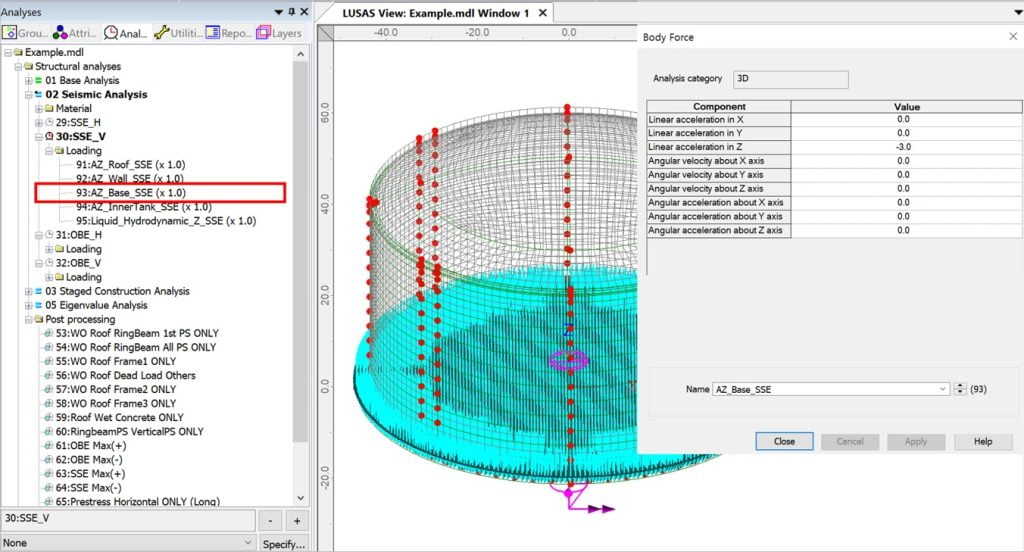Click the Close button in Body Force dialog
Image resolution: width=1024 pixels, height=552 pixels.
point(784,441)
